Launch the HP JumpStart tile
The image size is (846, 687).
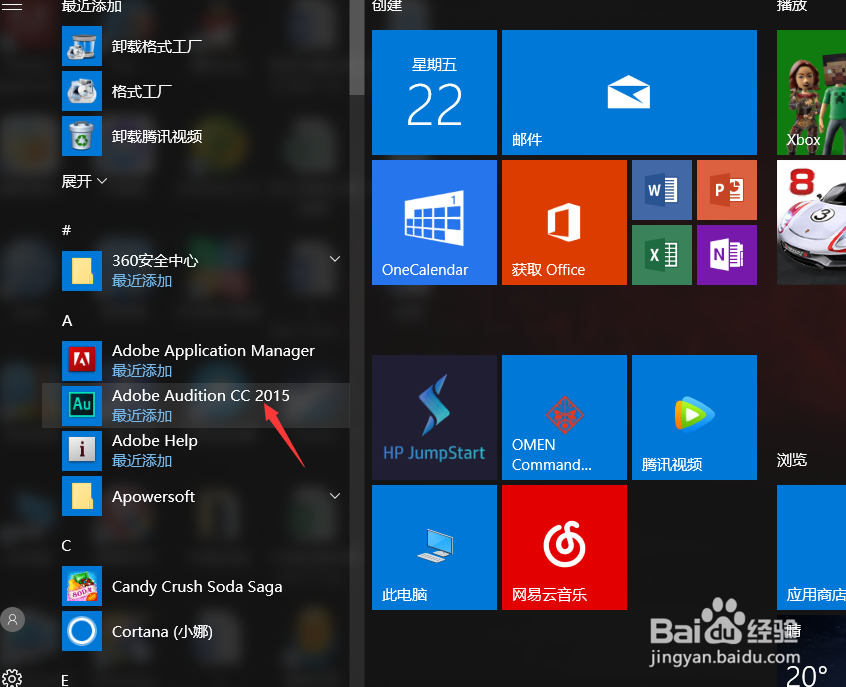(434, 417)
